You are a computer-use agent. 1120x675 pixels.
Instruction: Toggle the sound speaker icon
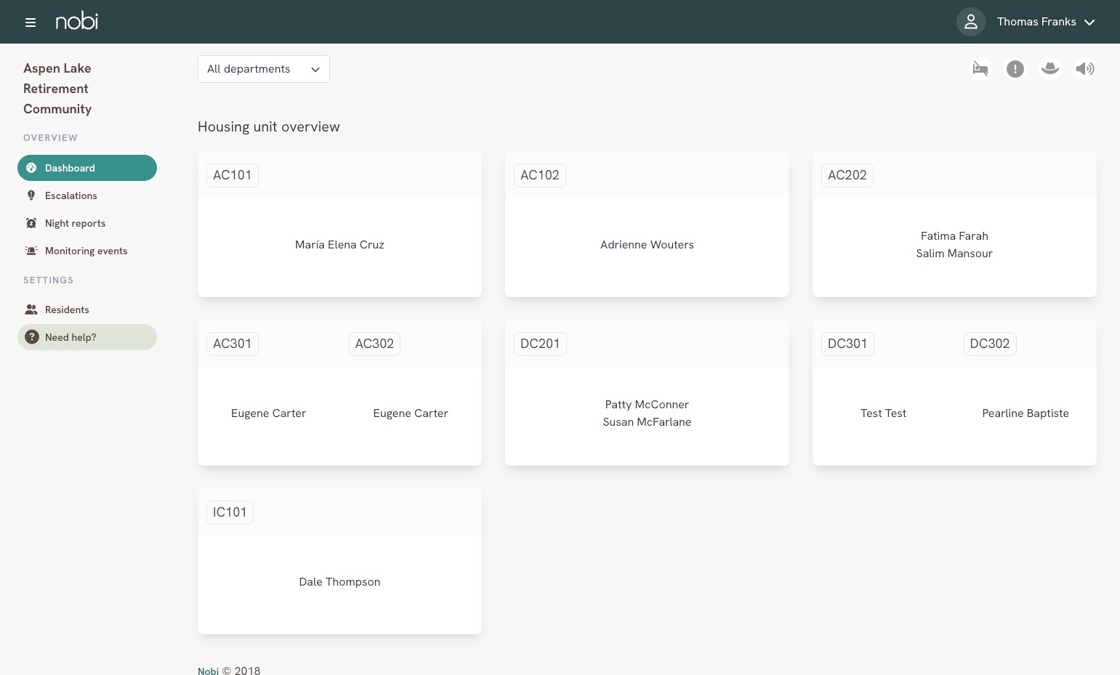coord(1085,69)
